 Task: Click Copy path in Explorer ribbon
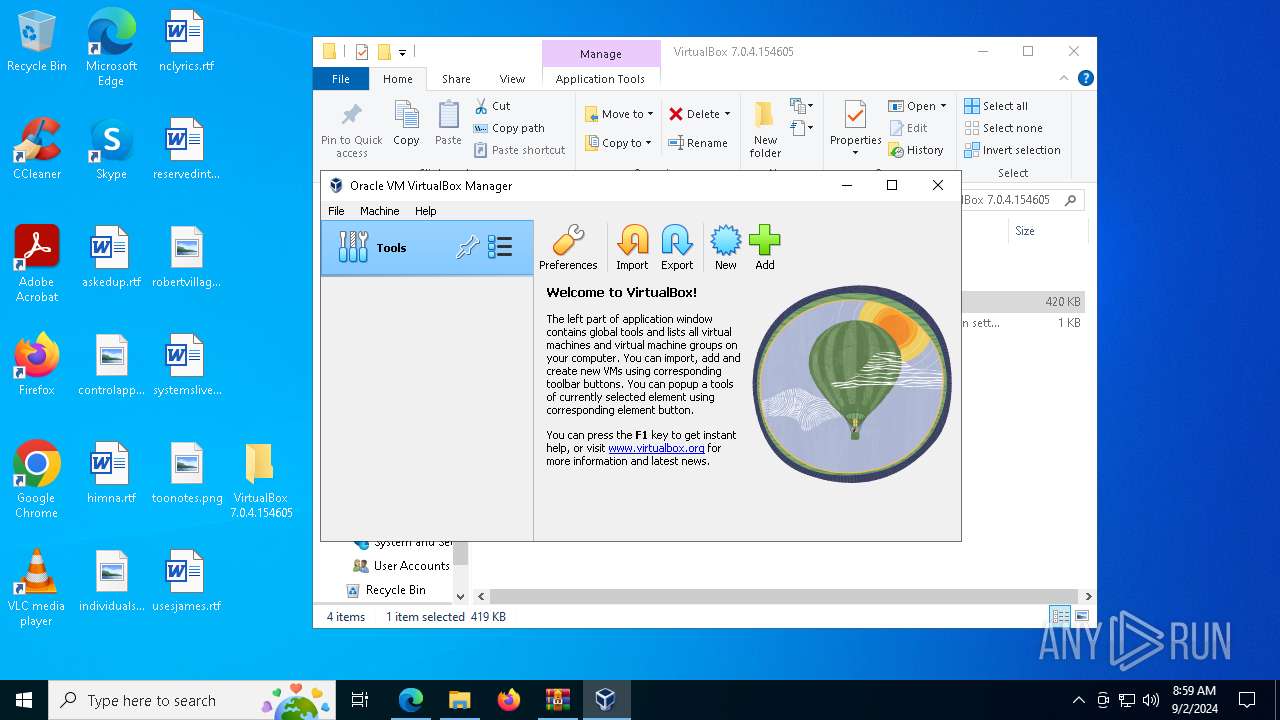coord(509,128)
